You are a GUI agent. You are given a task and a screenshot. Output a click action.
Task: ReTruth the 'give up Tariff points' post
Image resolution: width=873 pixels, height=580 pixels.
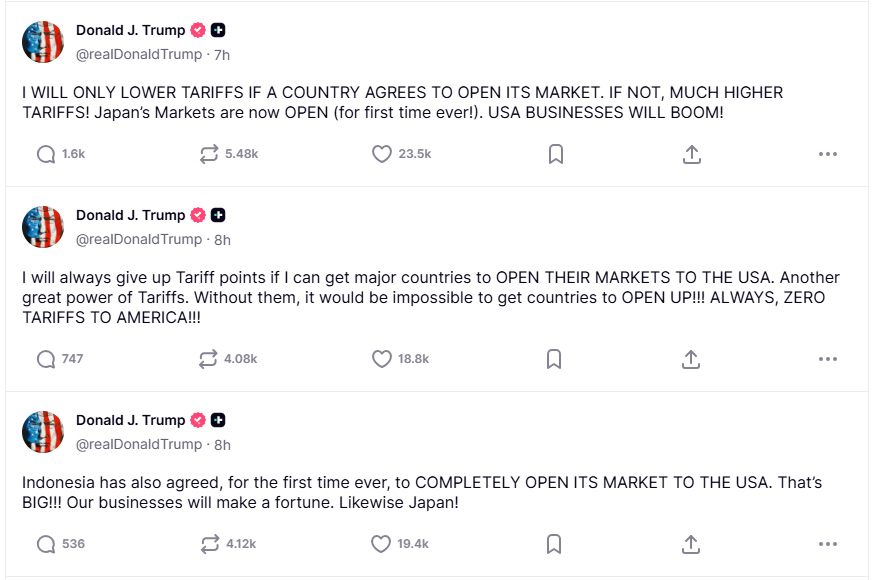click(x=209, y=359)
